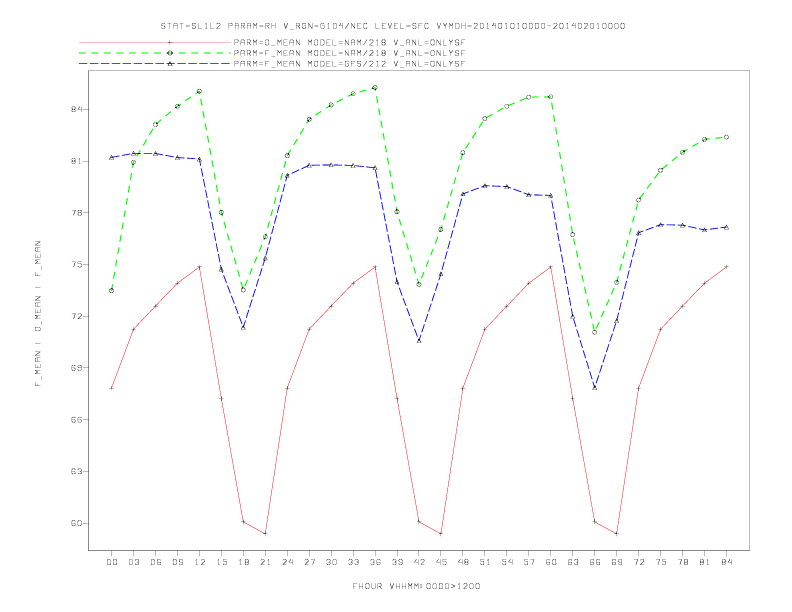Click x-axis forecast hour label 36
This screenshot has height=612, width=792.
(375, 562)
